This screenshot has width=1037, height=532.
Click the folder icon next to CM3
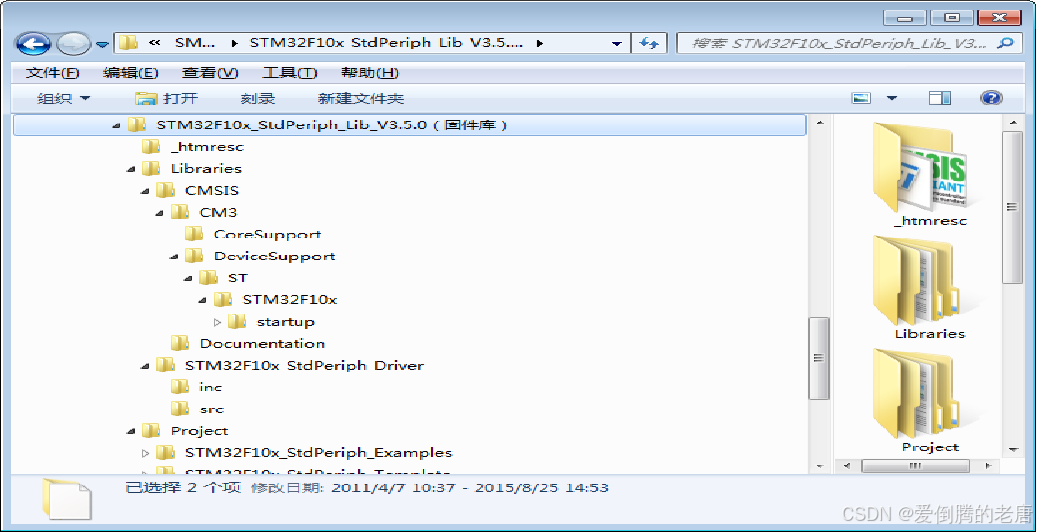tap(180, 212)
